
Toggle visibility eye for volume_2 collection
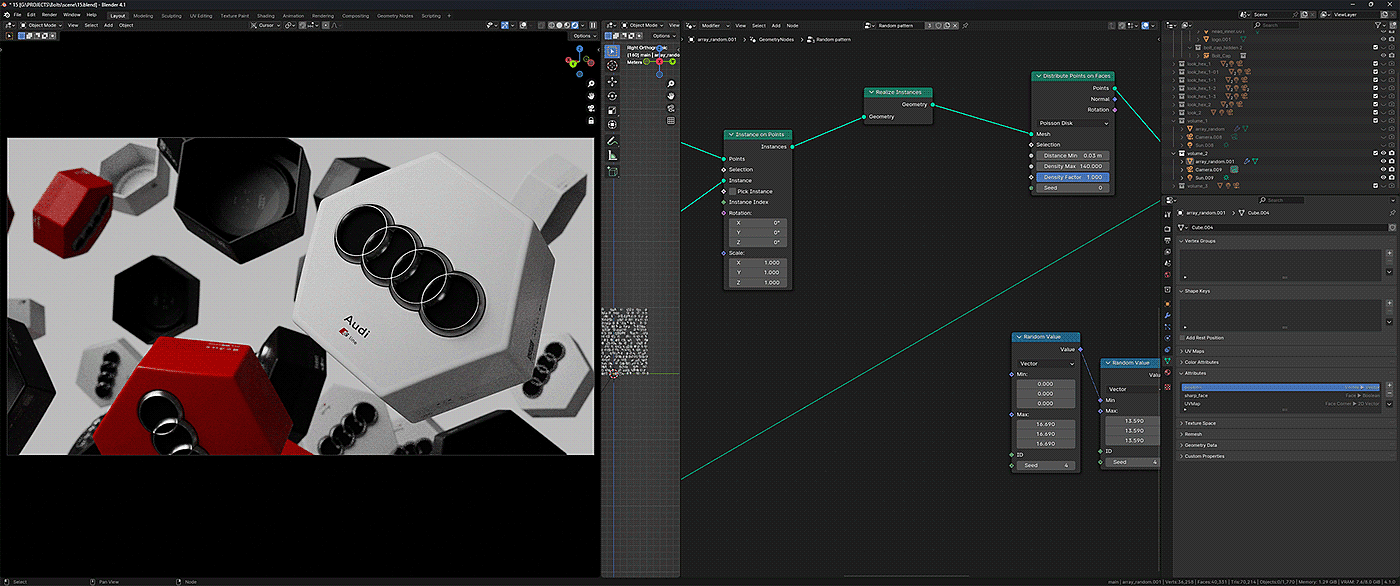click(x=1383, y=153)
